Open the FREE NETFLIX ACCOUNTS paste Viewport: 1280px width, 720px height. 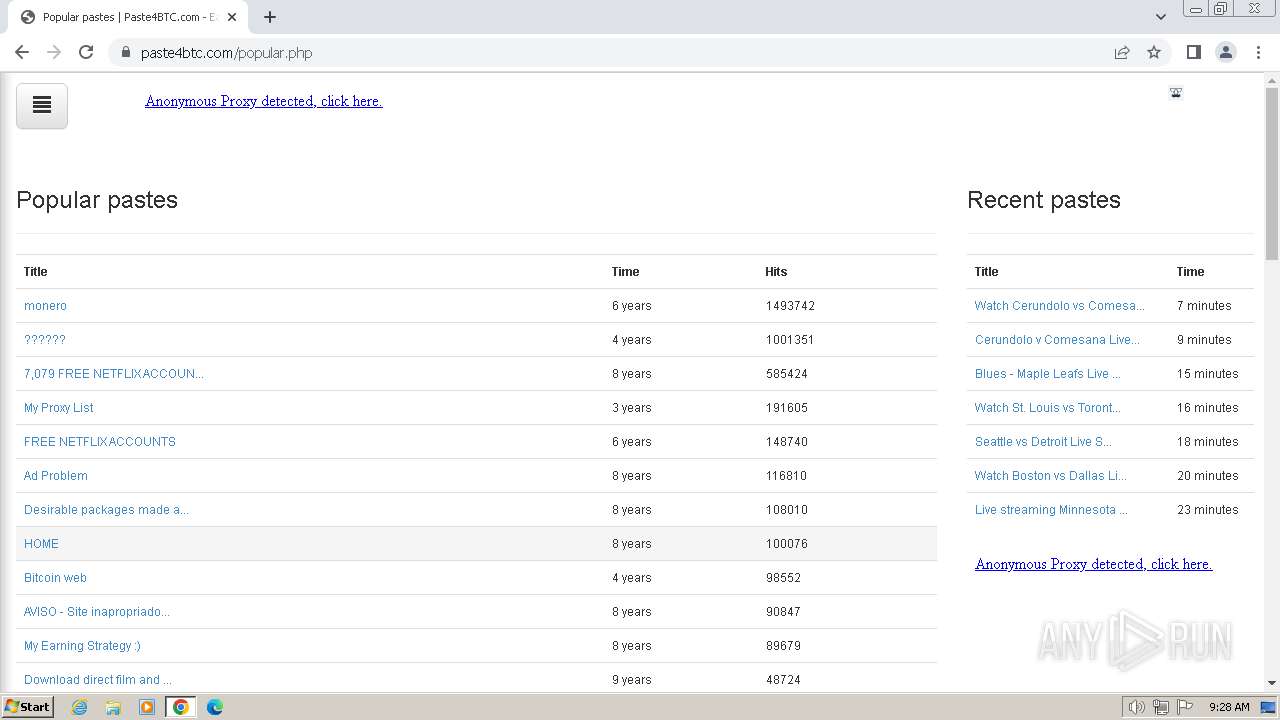(x=100, y=442)
